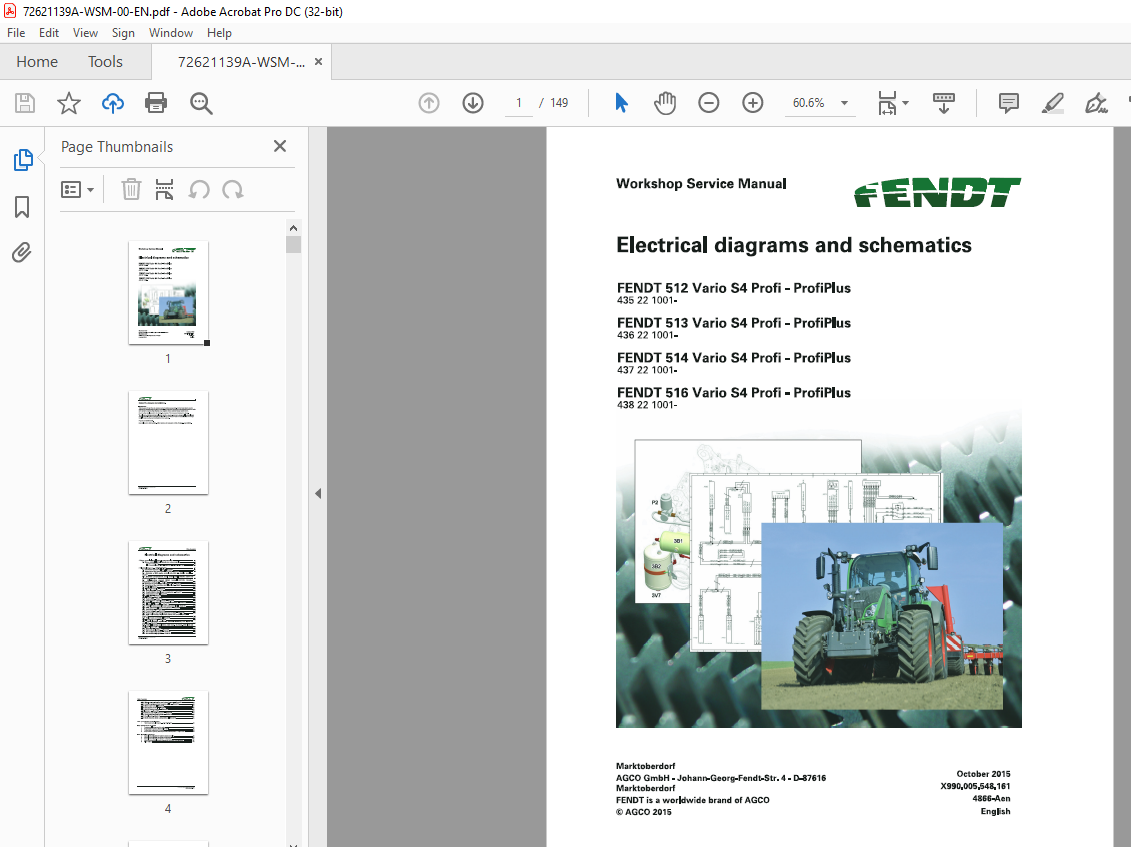Open the Edit menu

pos(49,33)
